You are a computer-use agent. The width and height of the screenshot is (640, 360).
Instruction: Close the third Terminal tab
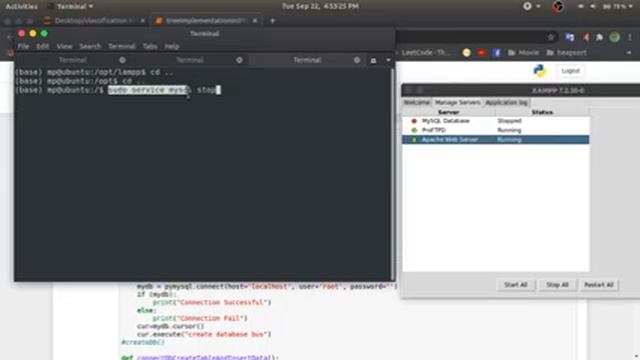coord(357,60)
